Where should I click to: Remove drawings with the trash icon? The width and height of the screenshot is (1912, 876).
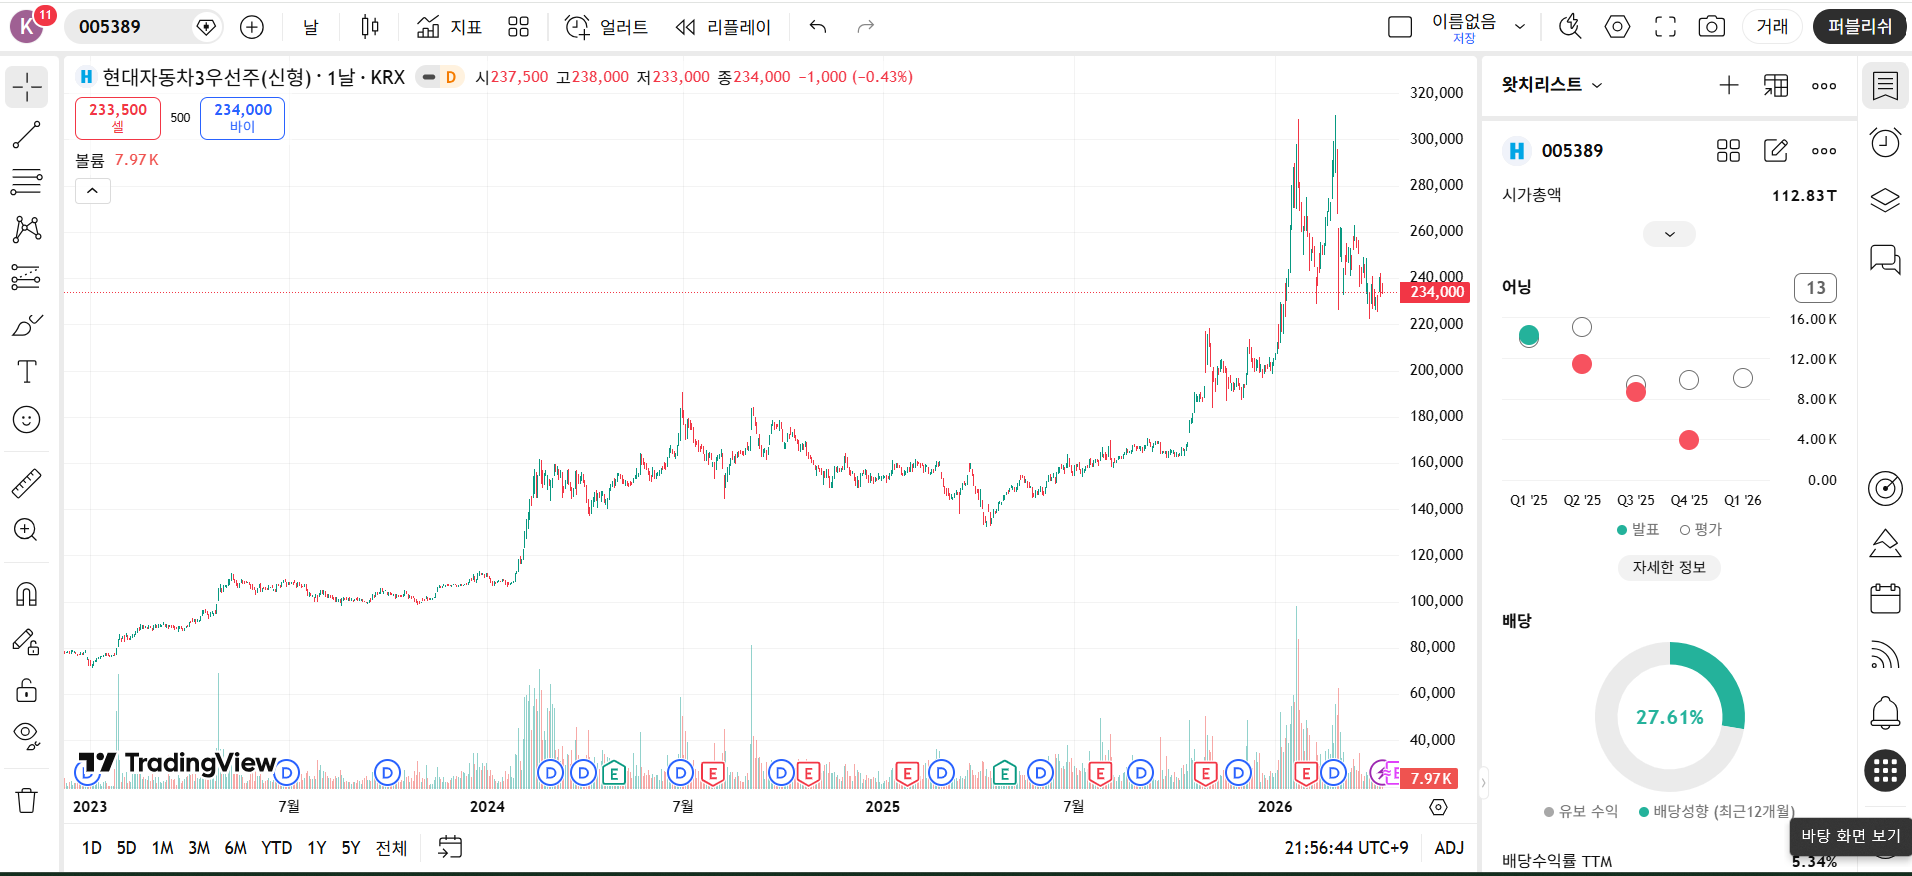[x=27, y=800]
